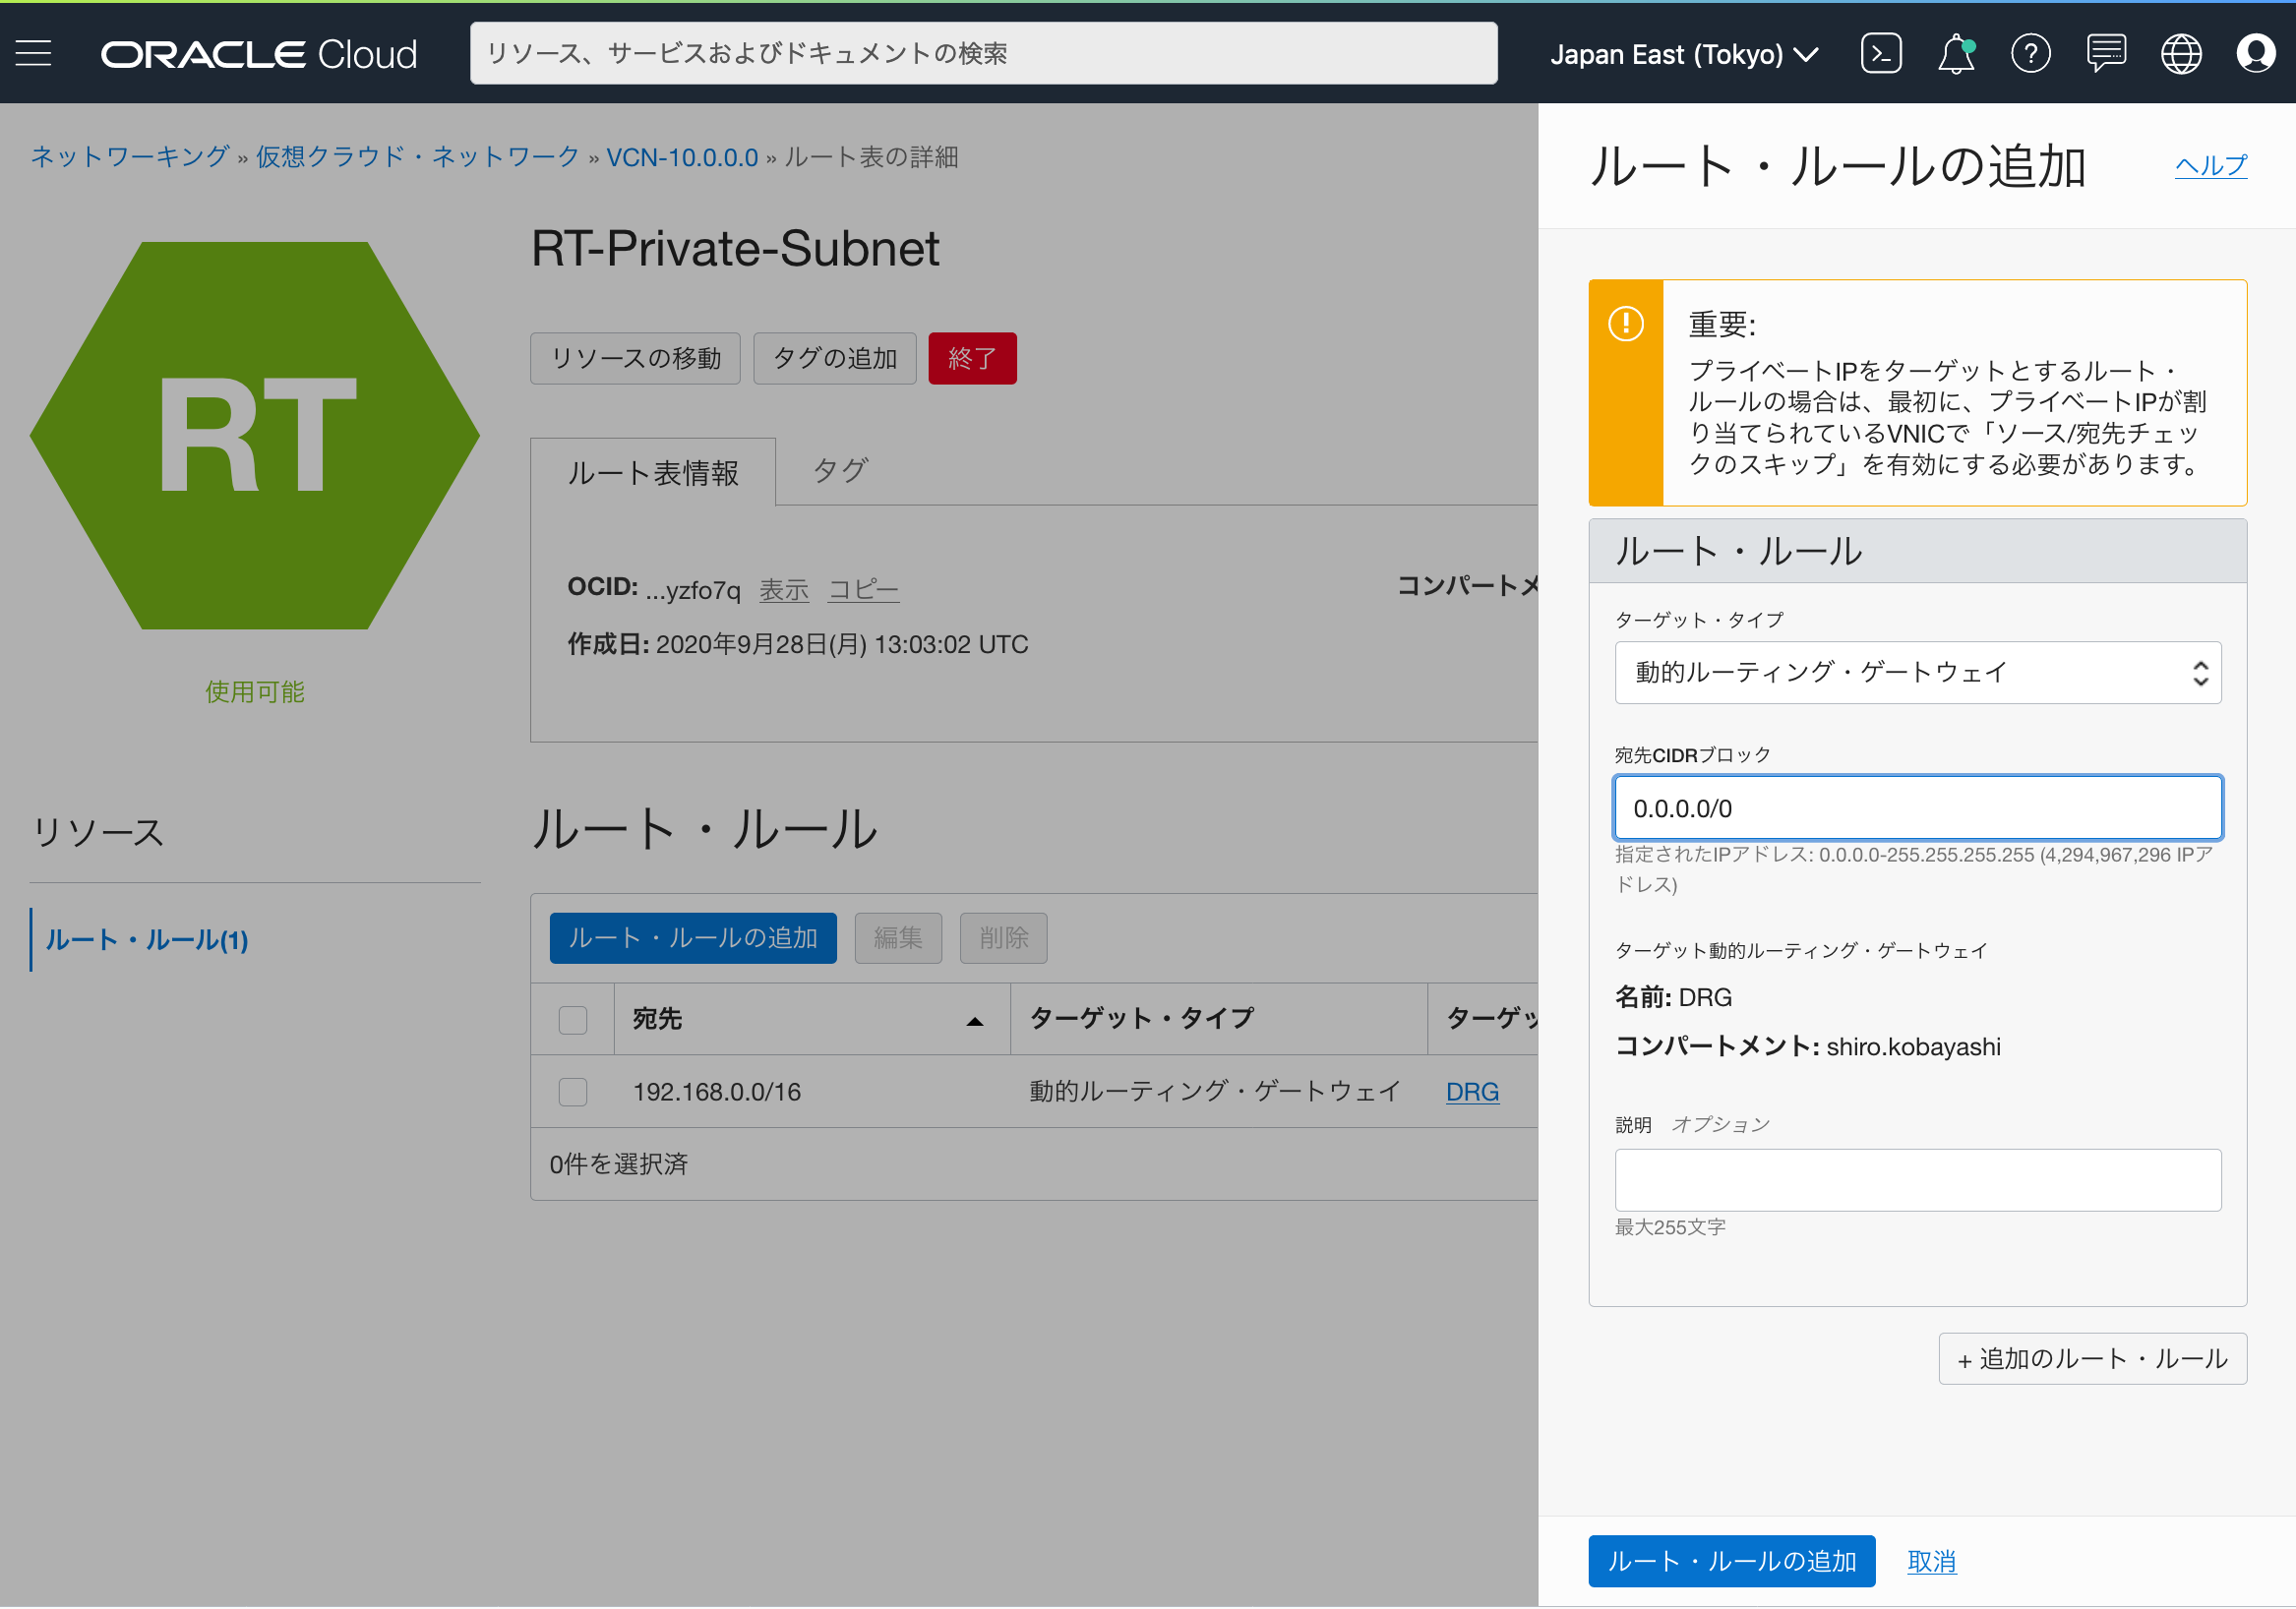Open the help icon

point(2031,53)
